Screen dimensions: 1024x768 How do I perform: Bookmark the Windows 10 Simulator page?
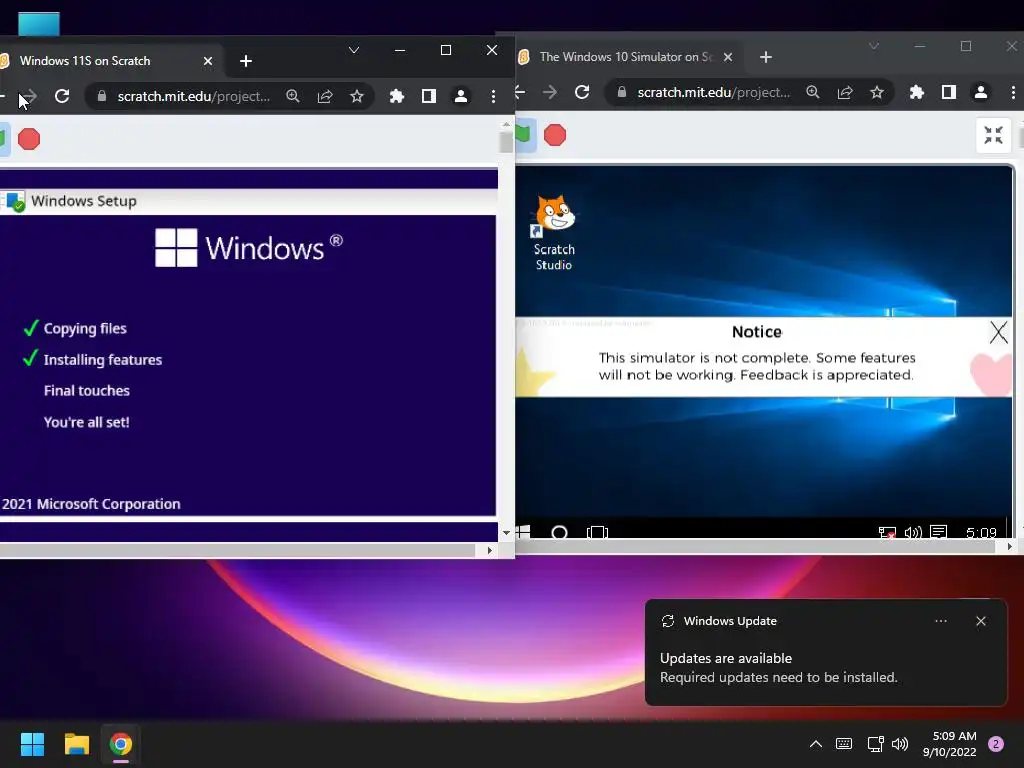click(x=876, y=92)
